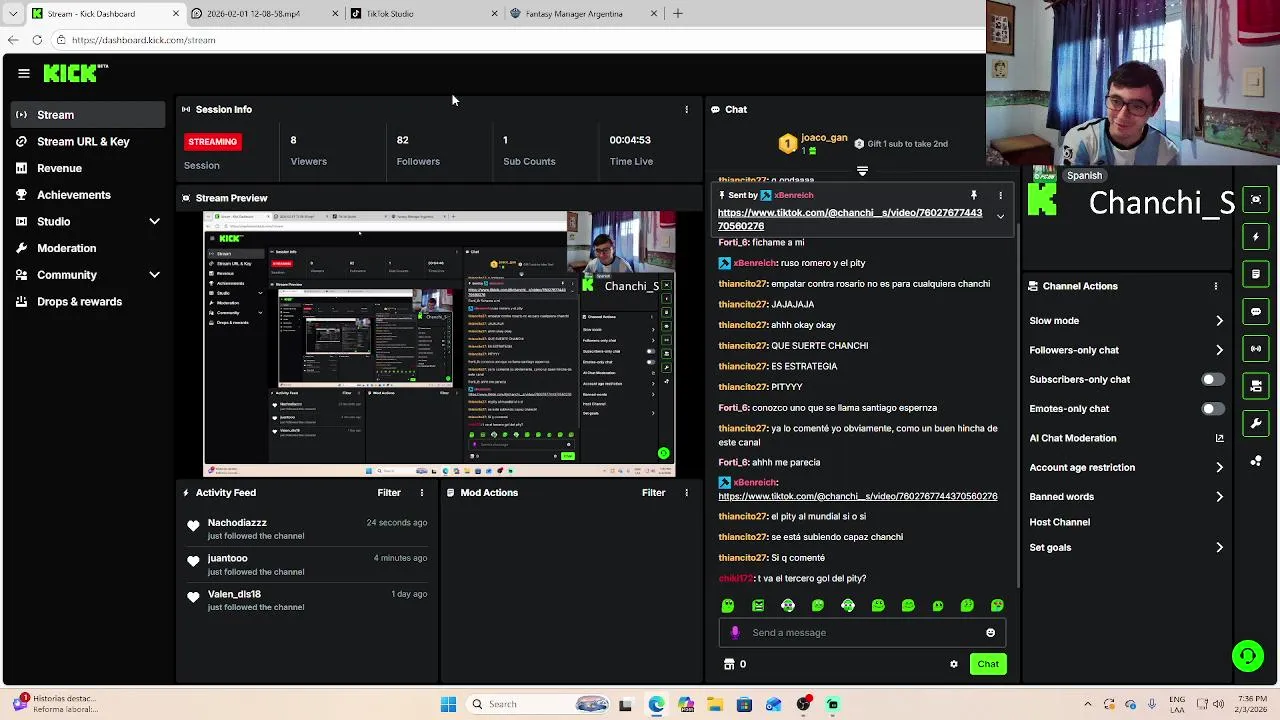Expand the Community sidebar section
Screen dimensions: 1280x720
click(154, 275)
